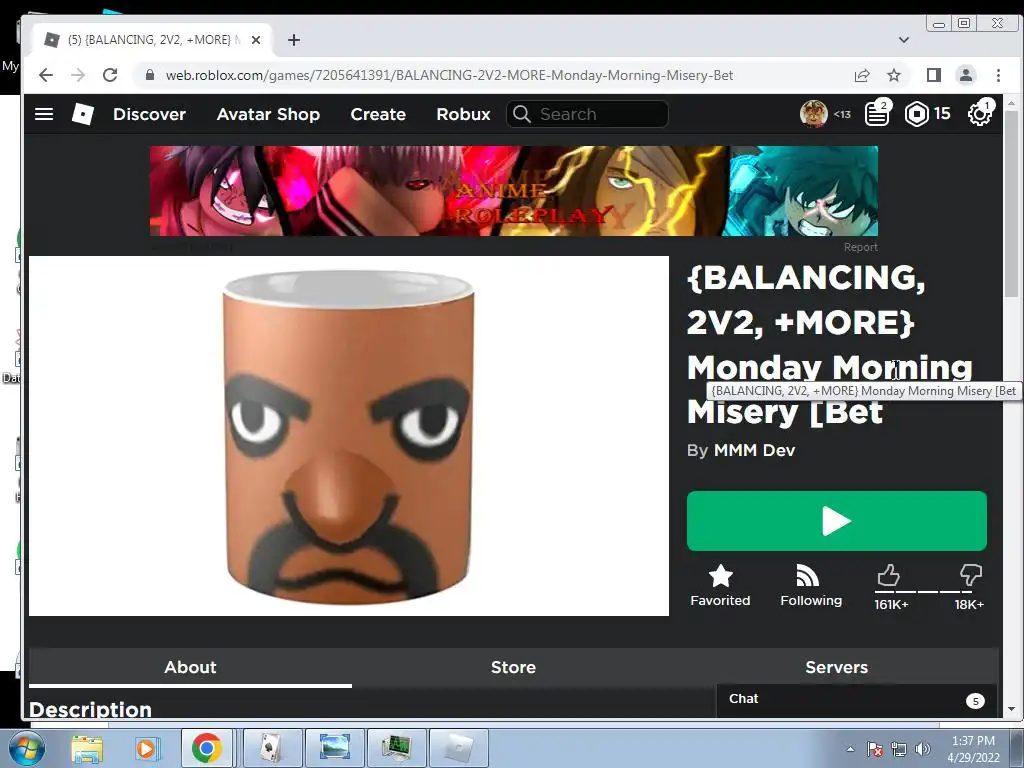Toggle the Favorited star
The width and height of the screenshot is (1024, 768).
click(x=720, y=586)
